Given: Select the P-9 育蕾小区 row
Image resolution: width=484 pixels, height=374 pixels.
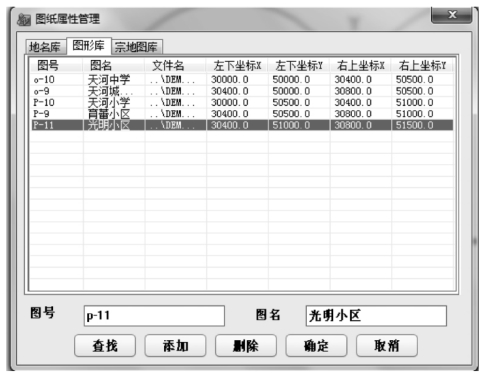Looking at the screenshot, I should pos(242,114).
